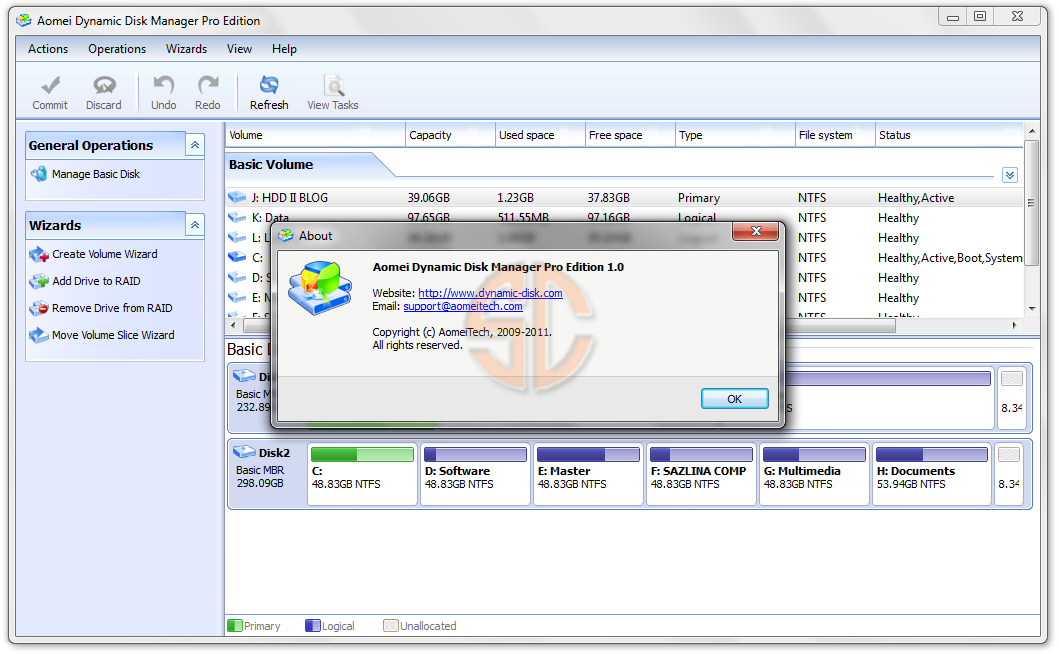
Task: Click the Unallocated legend swatch
Action: (x=390, y=626)
